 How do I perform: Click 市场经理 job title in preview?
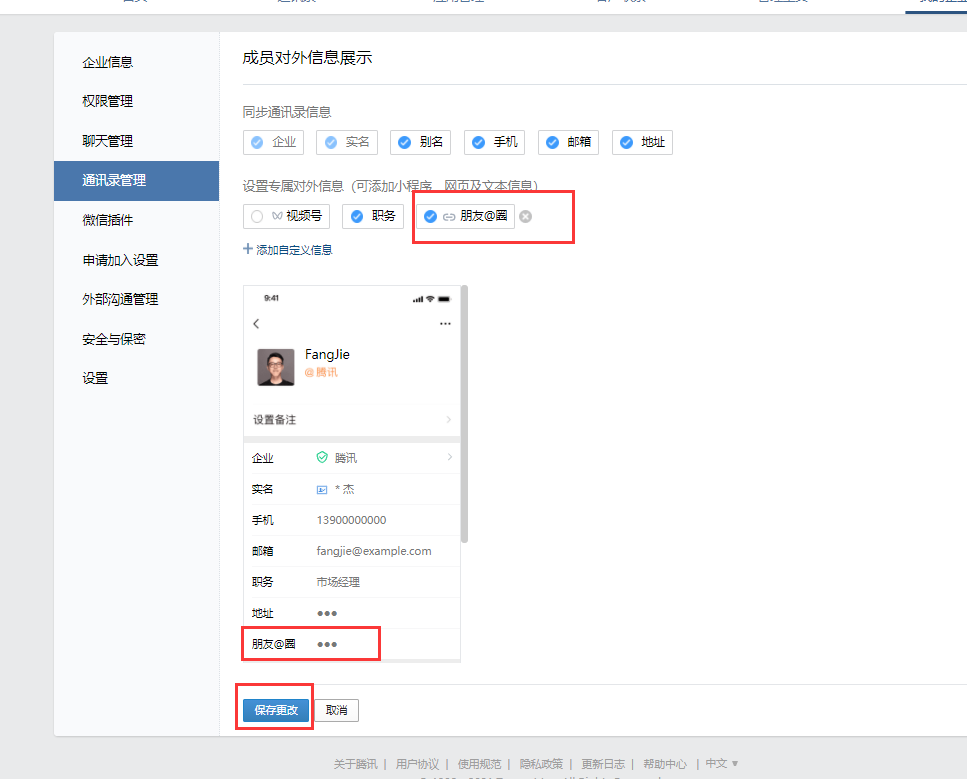[338, 582]
